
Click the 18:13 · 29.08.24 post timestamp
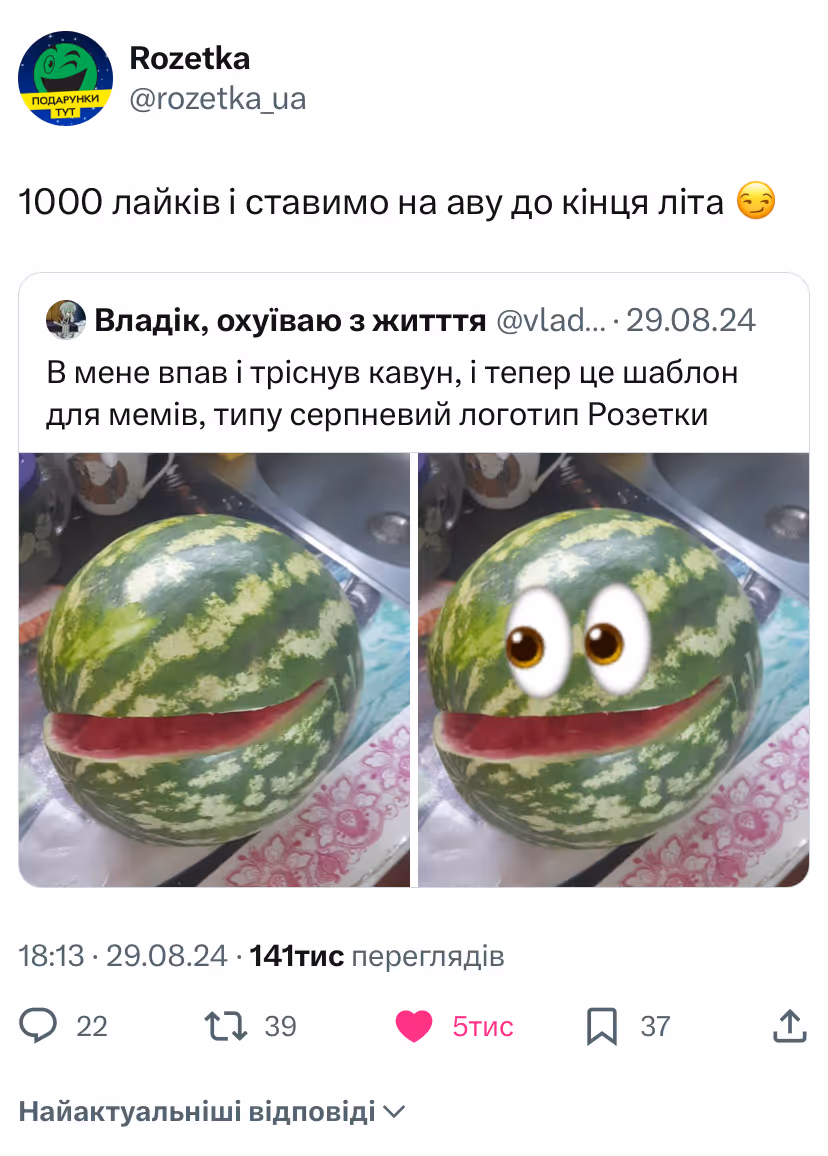coord(123,956)
